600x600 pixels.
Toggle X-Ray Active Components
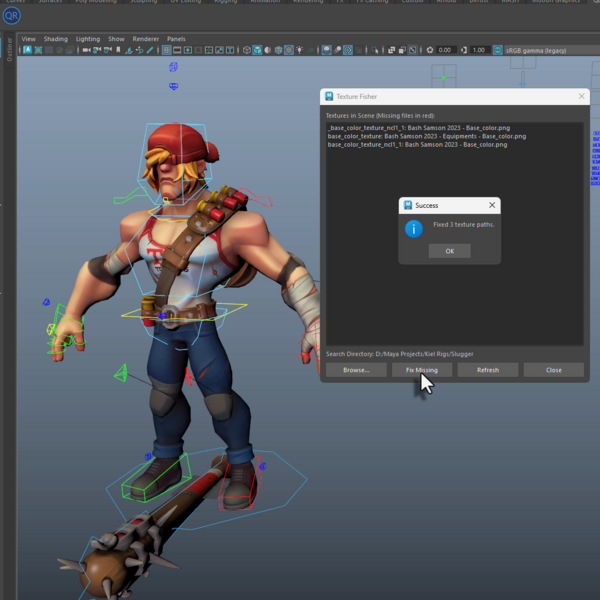click(402, 50)
